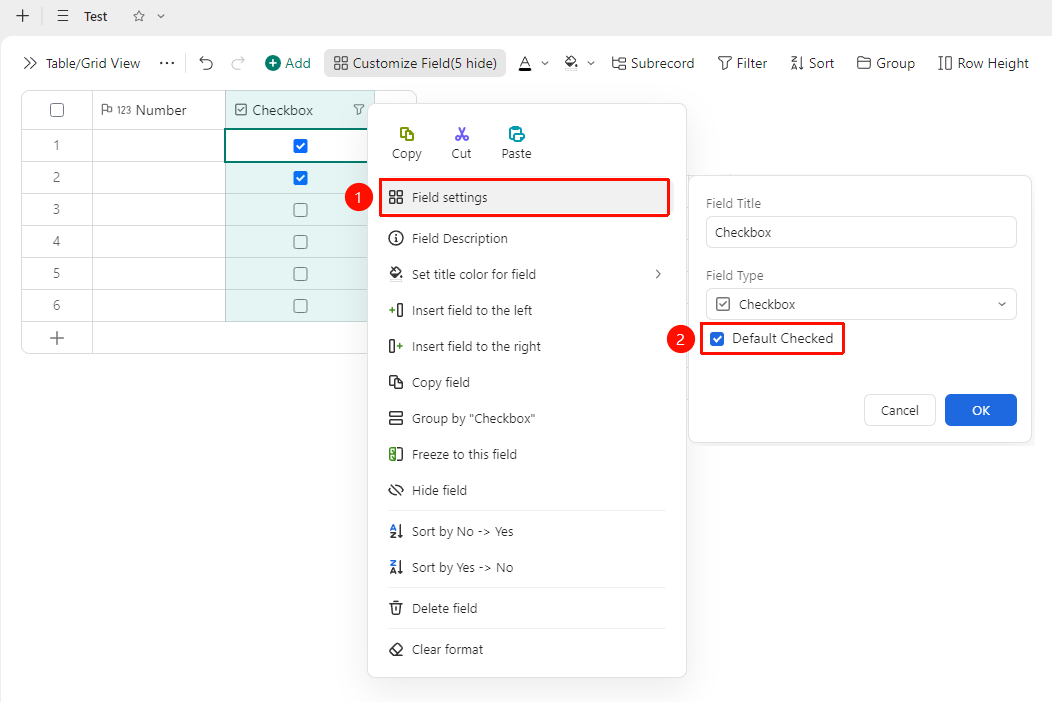
Task: Add a new row with plus icon
Action: click(x=57, y=338)
